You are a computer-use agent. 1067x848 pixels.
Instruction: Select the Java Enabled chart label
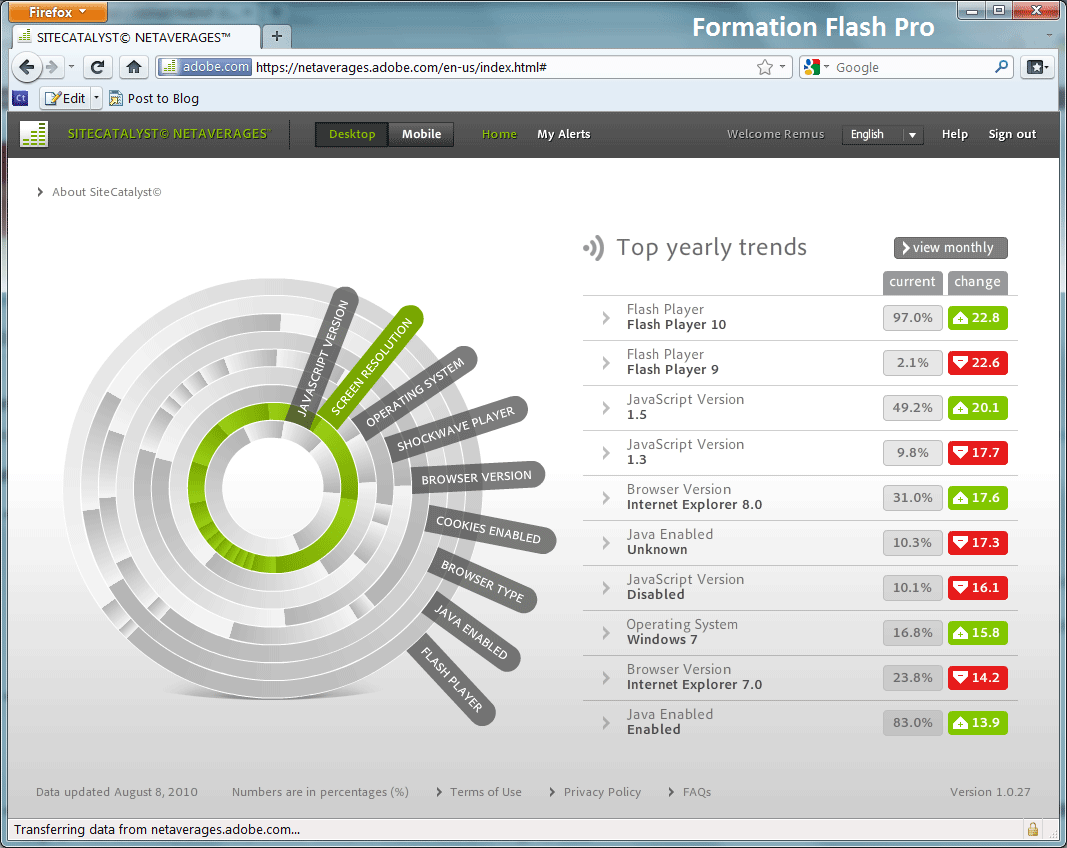point(472,632)
